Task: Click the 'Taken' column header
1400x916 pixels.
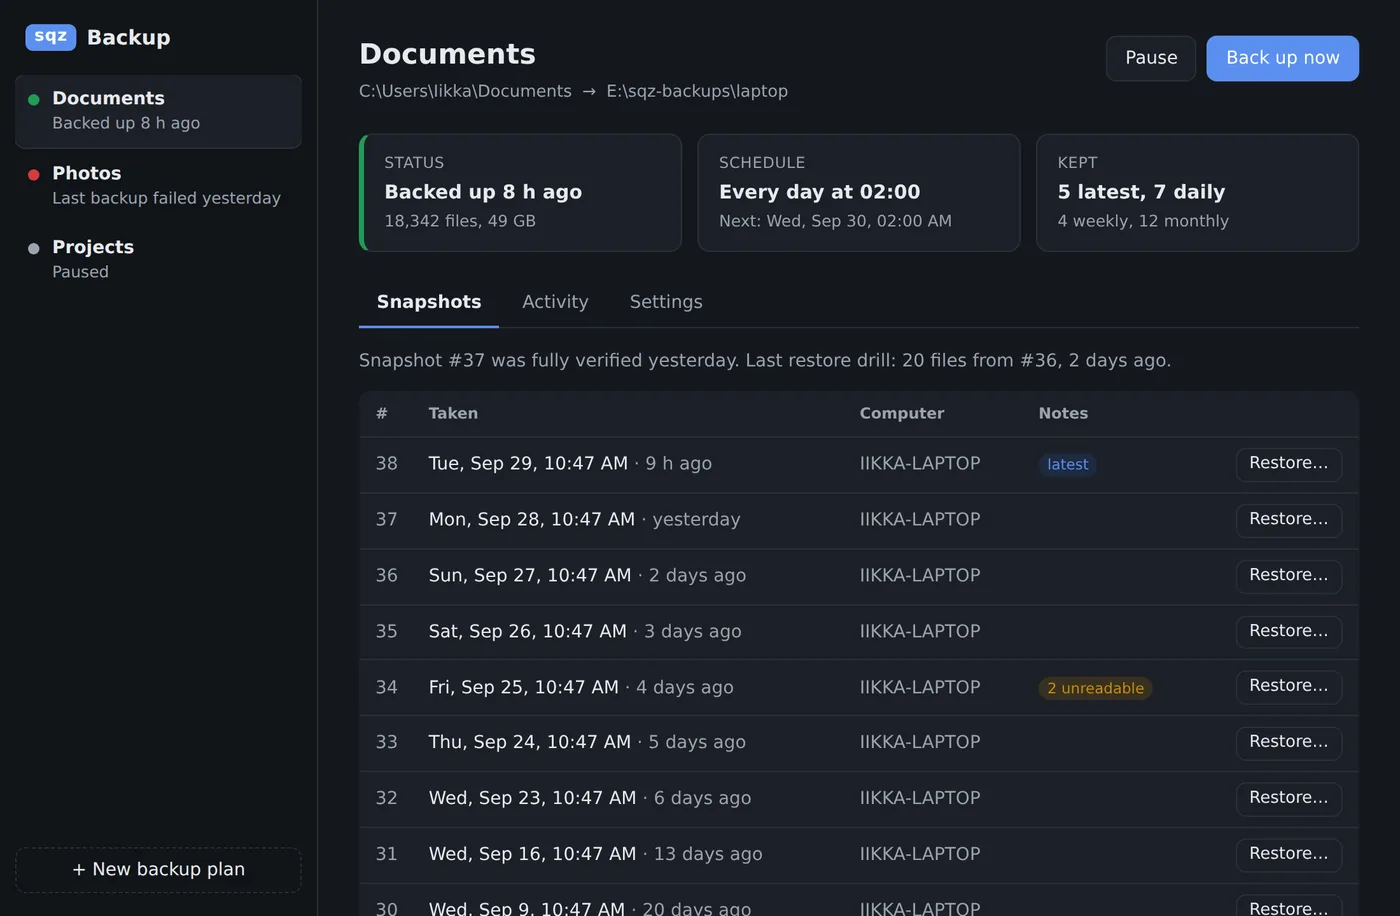Action: [x=453, y=414]
